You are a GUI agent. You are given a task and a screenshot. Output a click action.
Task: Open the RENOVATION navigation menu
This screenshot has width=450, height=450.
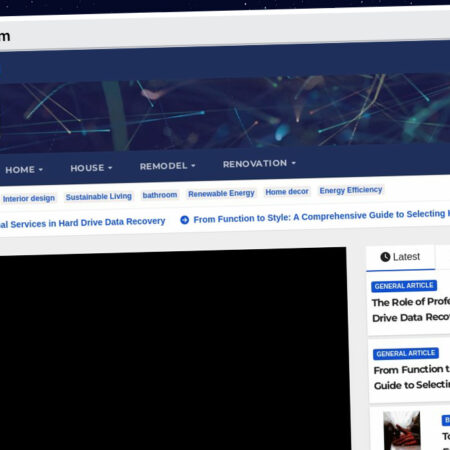tap(259, 163)
